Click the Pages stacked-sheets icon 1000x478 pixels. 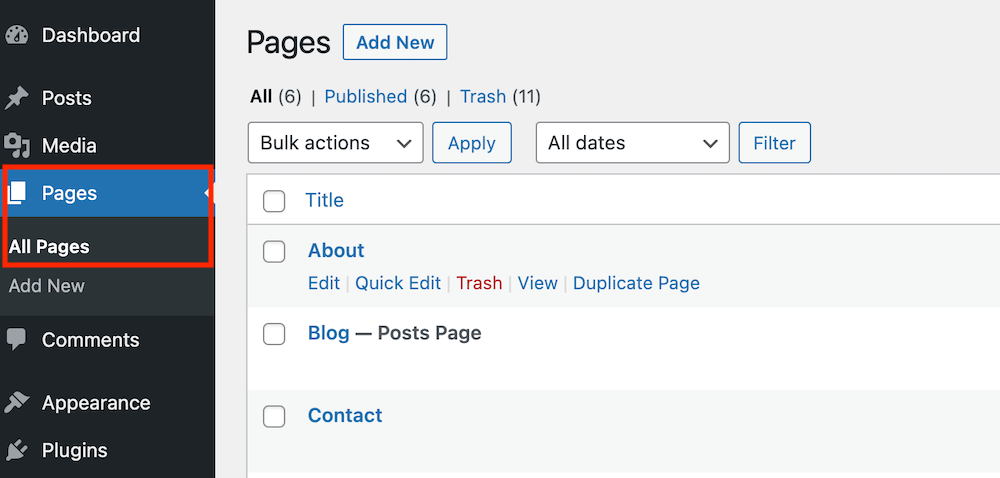(17, 193)
